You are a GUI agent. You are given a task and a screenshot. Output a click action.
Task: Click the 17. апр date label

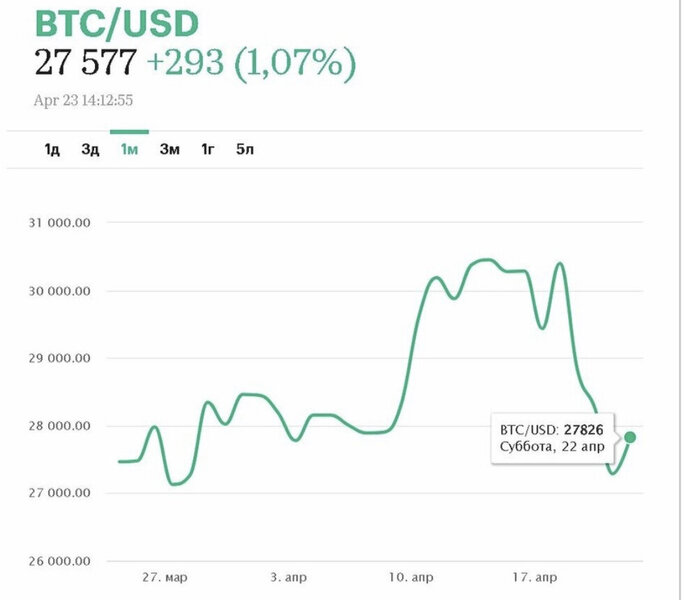pos(533,577)
